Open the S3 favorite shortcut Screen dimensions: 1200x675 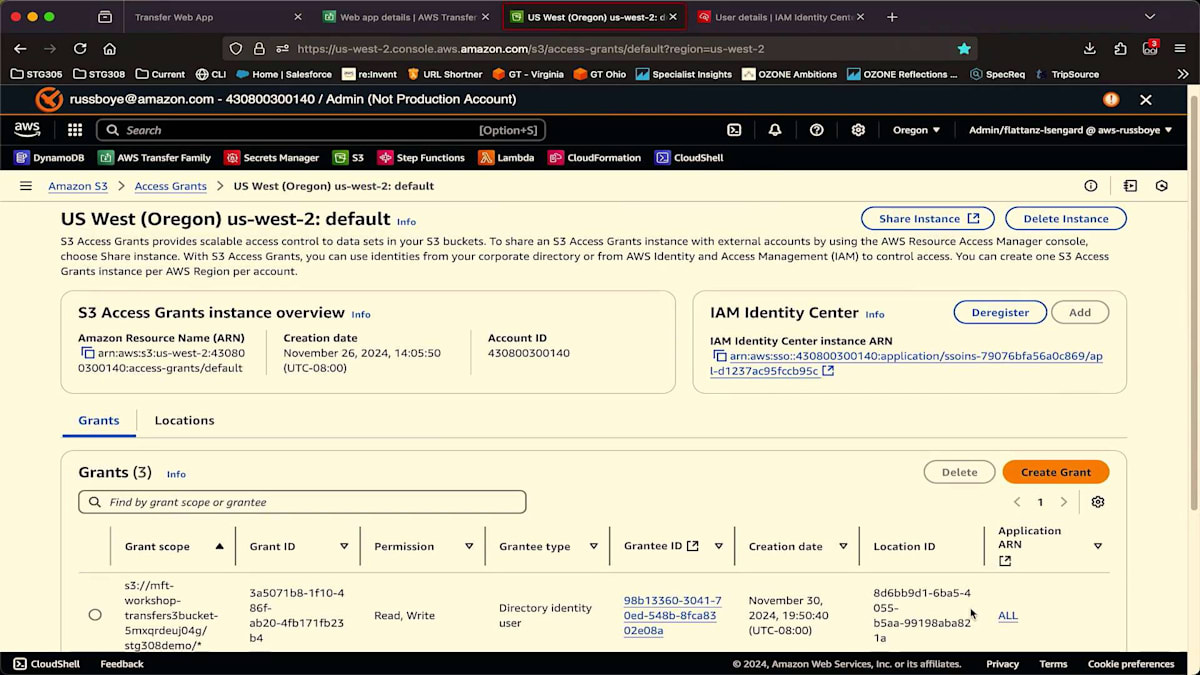(x=348, y=158)
